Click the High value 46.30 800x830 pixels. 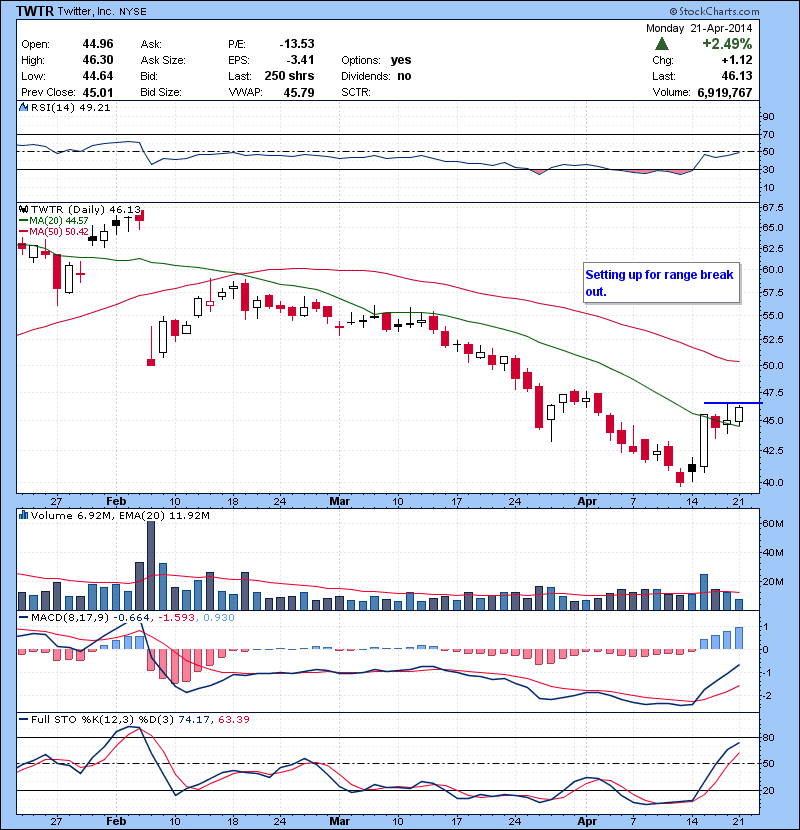(x=98, y=60)
